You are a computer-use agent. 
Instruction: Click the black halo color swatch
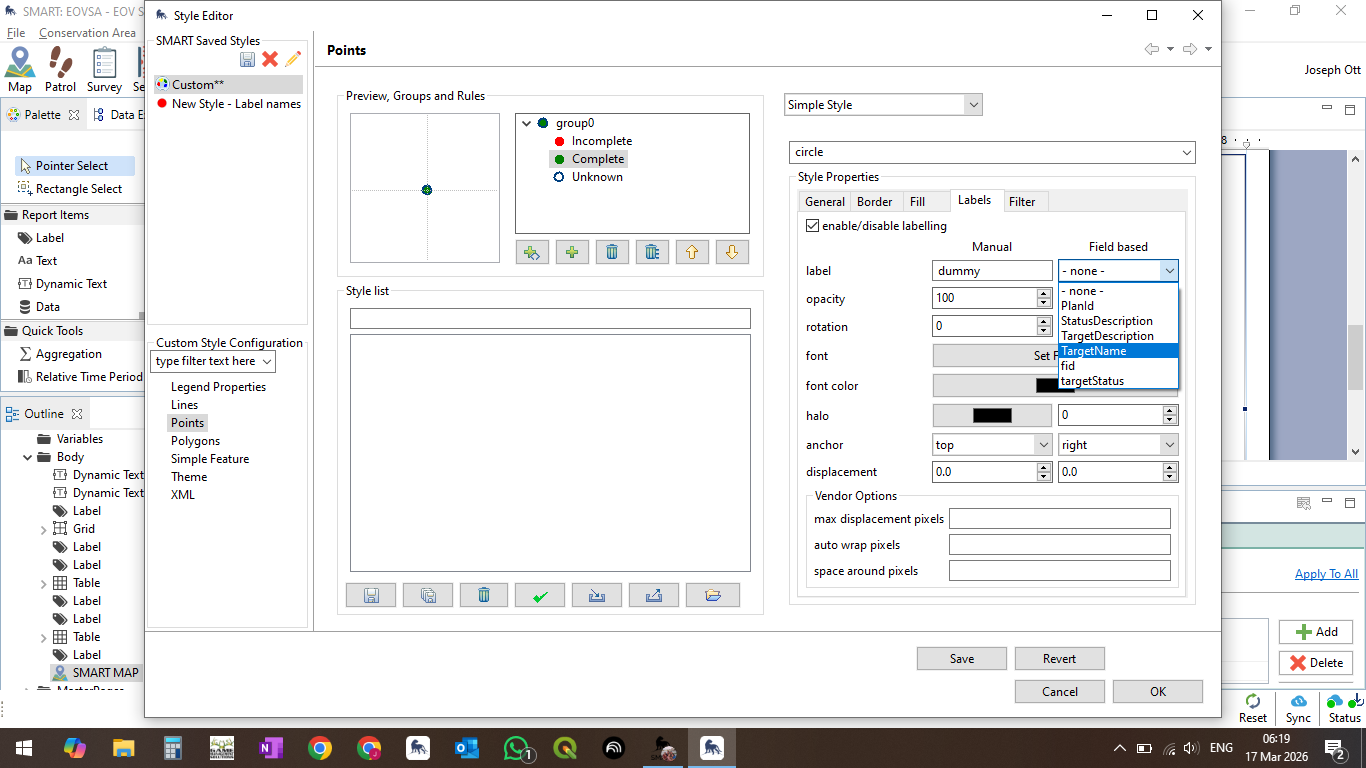pos(992,415)
